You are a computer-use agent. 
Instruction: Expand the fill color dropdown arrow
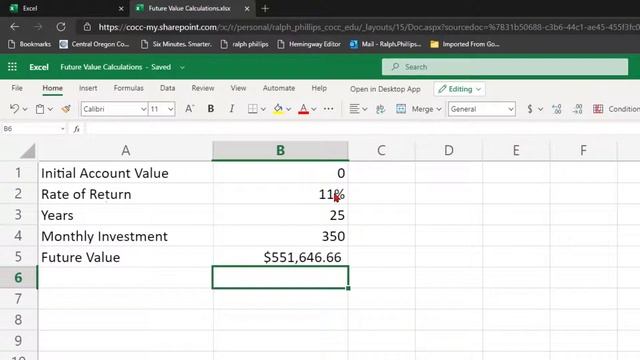point(289,109)
